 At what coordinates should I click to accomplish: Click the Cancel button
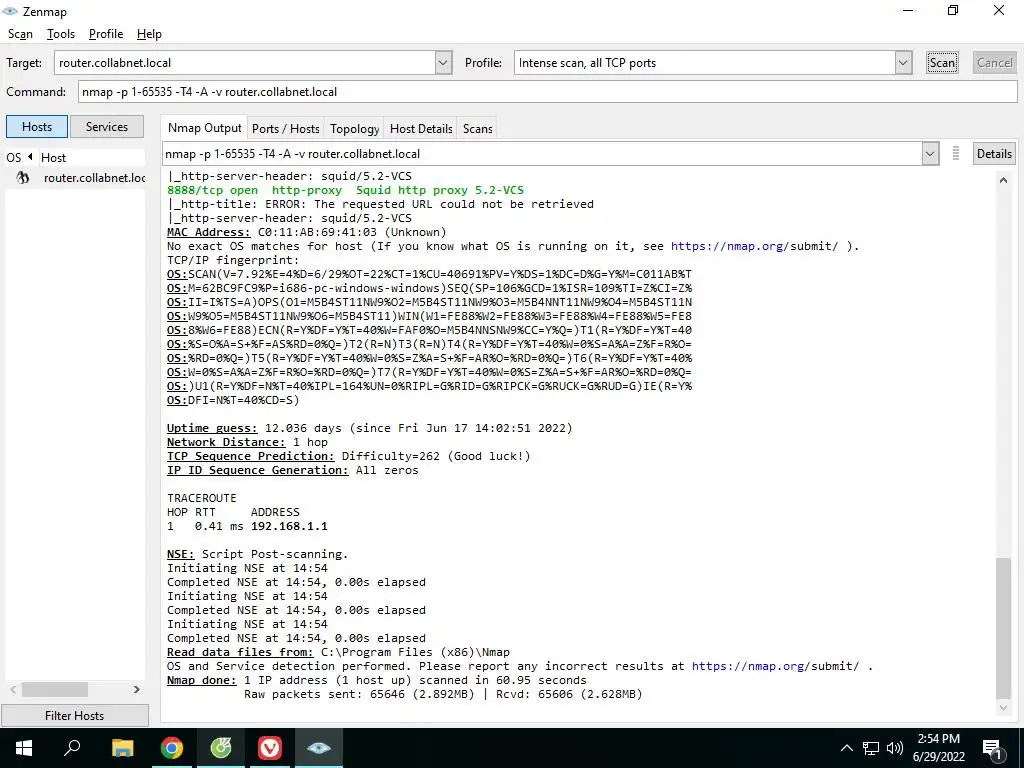995,63
